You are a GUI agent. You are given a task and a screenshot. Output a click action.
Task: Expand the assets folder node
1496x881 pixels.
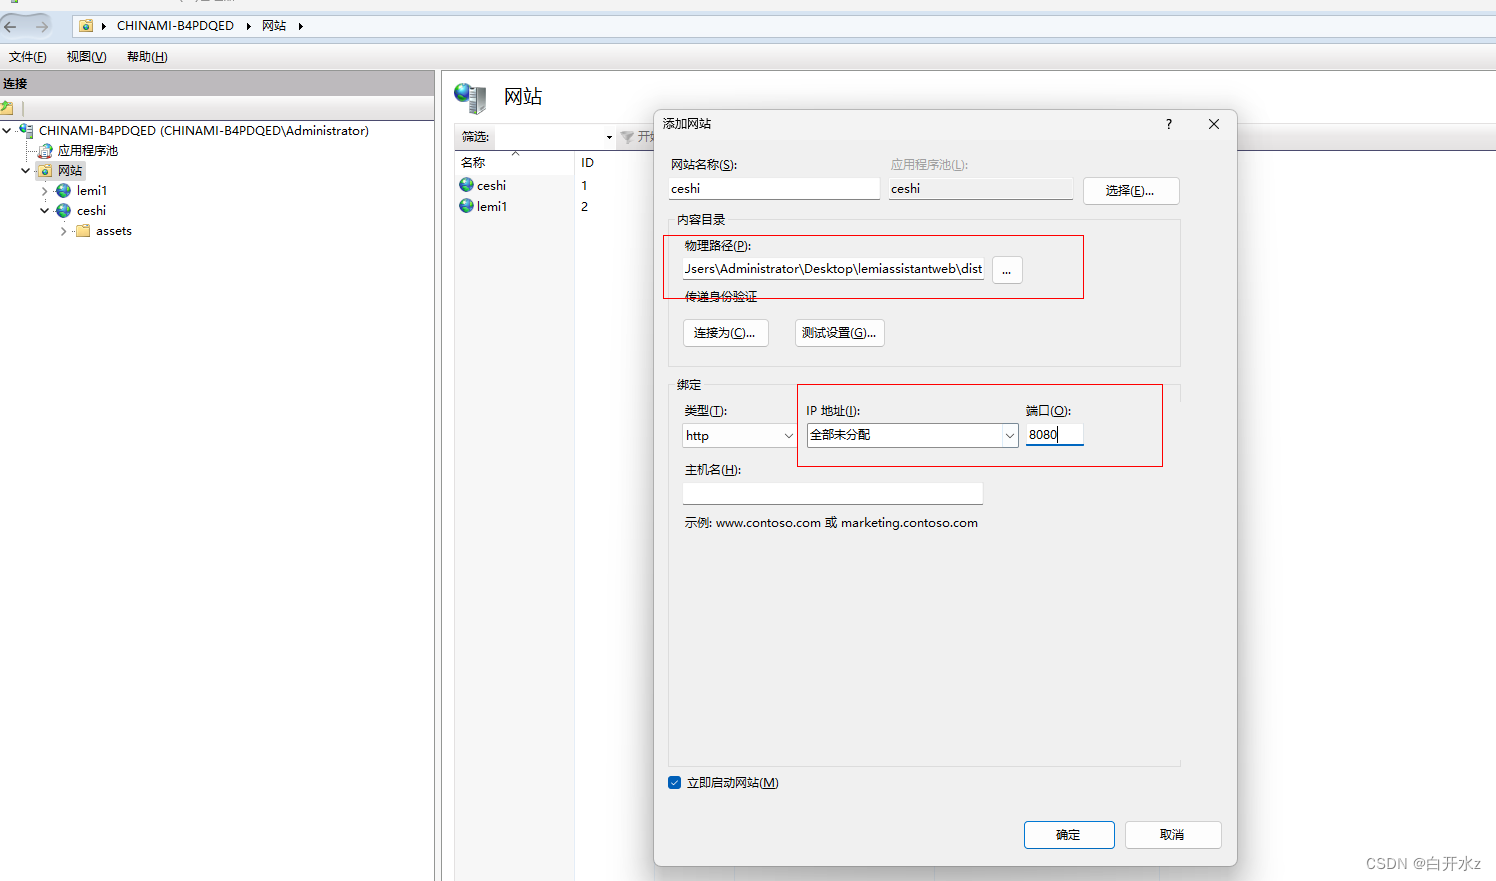point(64,231)
